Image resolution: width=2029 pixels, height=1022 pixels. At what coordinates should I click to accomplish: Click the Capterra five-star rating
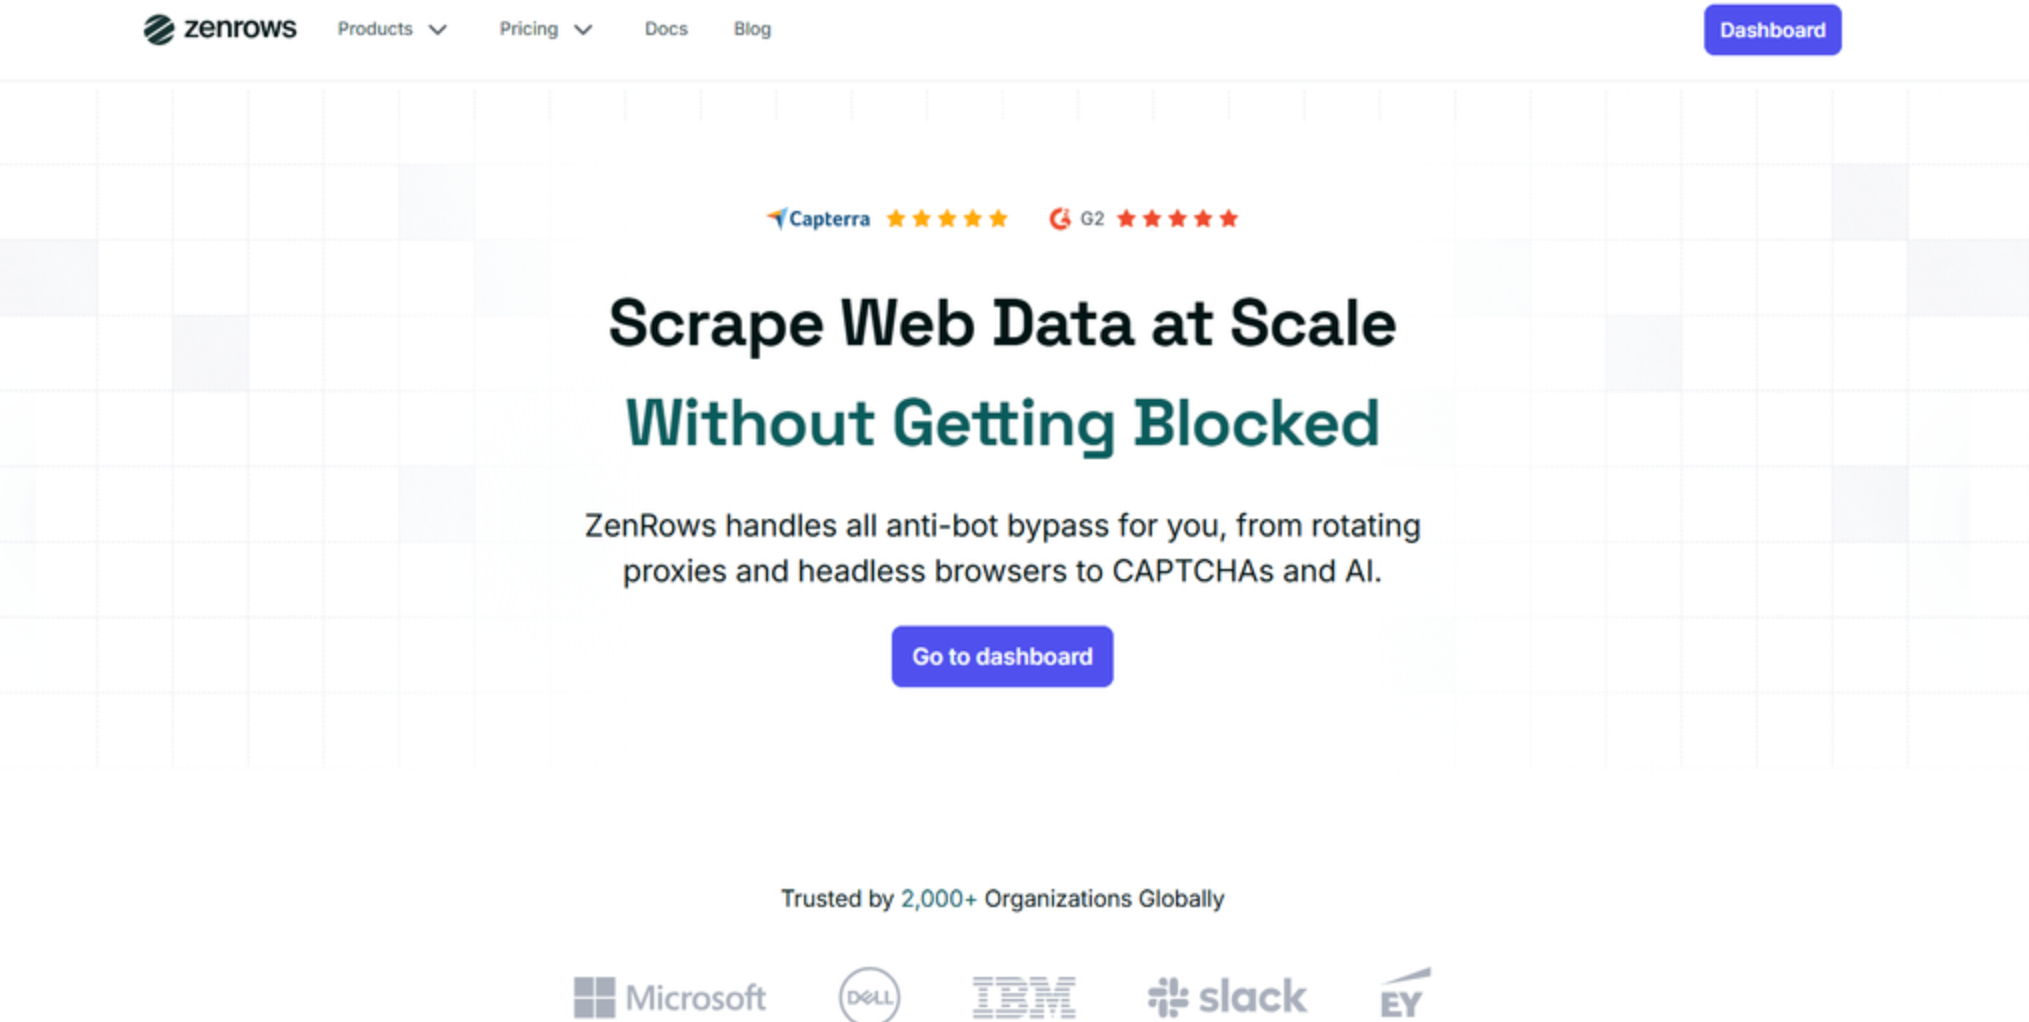(x=947, y=218)
